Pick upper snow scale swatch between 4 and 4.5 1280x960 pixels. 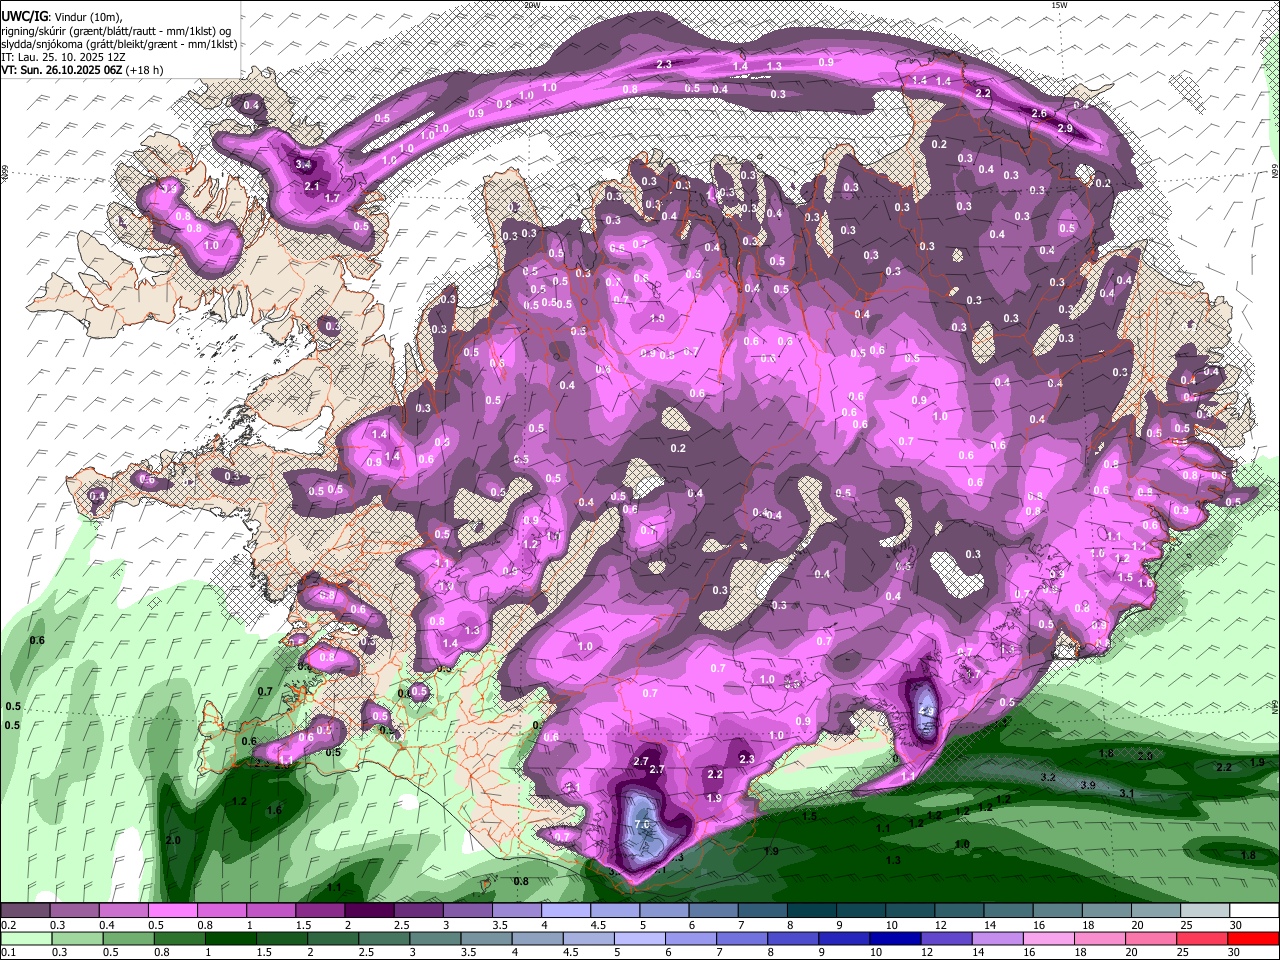[566, 911]
